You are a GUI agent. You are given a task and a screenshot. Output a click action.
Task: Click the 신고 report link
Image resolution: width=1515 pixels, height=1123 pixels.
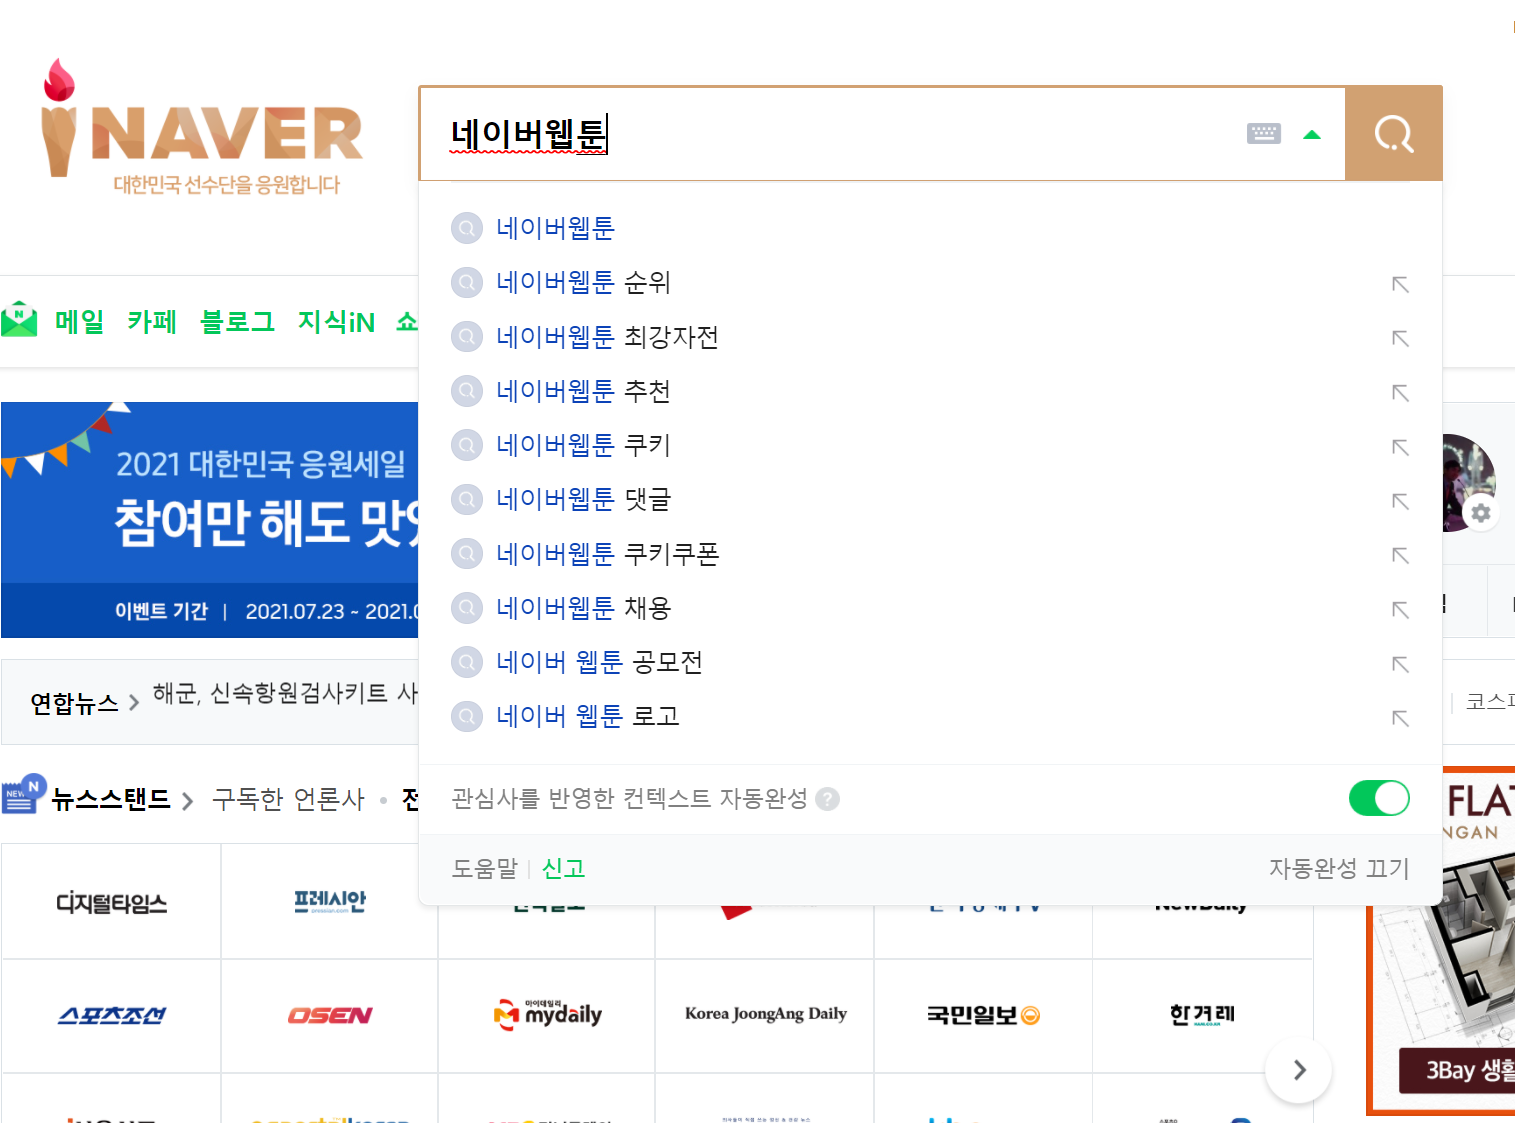pos(563,868)
